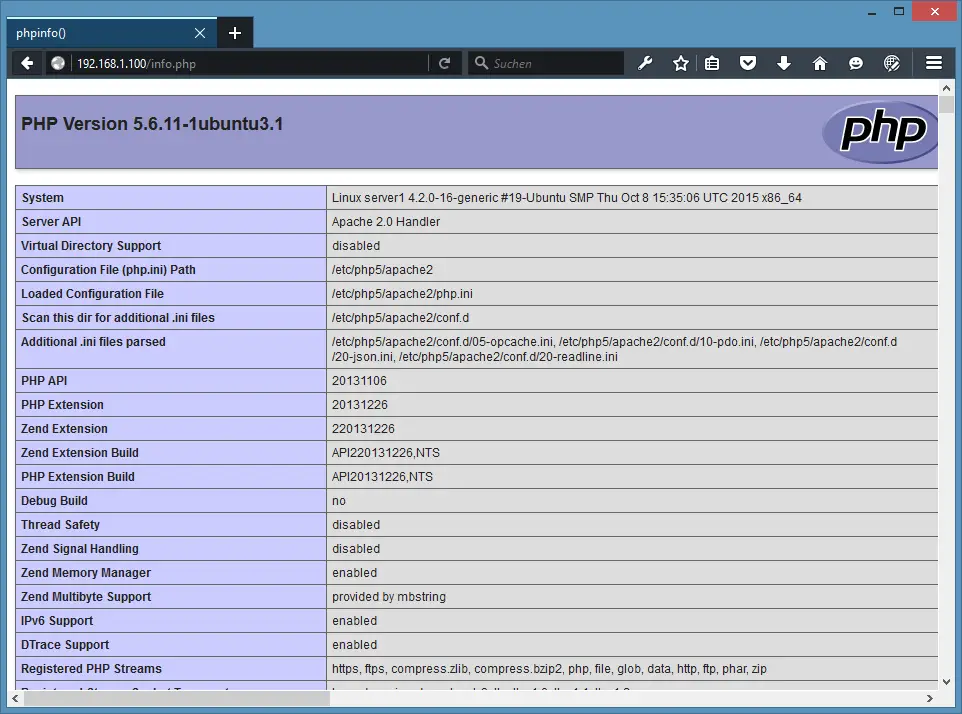
Task: Click the /etc/php5/apache2/conf.d value
Action: pos(400,317)
